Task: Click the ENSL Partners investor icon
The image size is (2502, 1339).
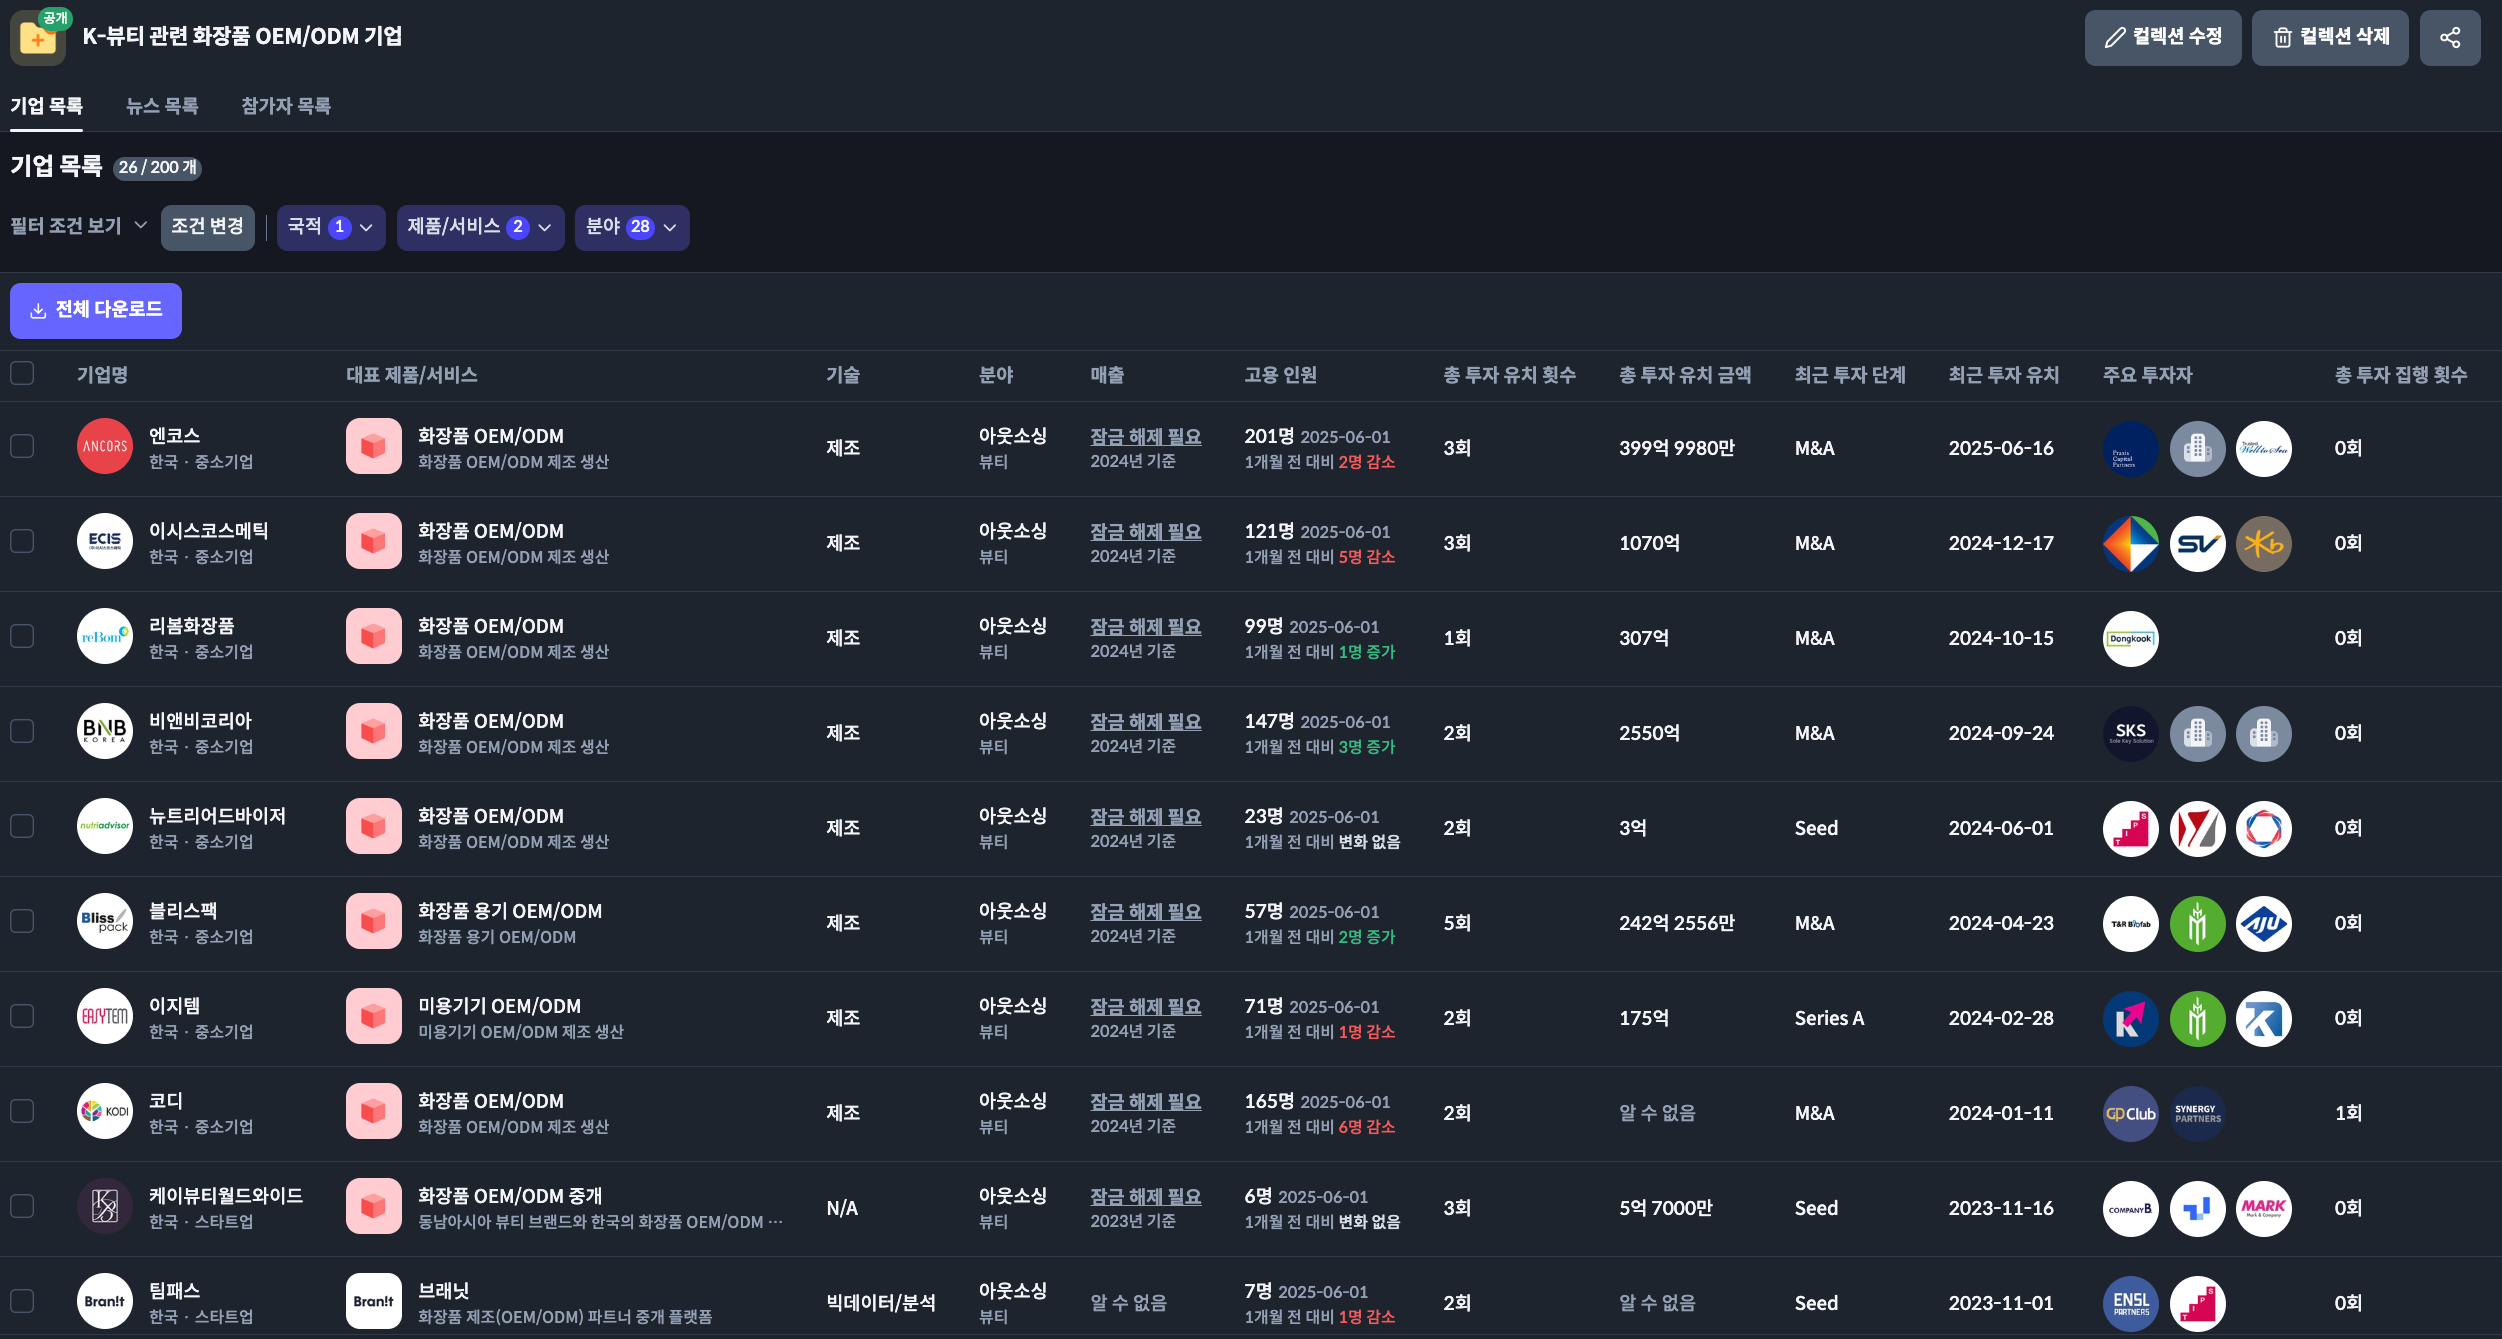Action: 2130,1304
